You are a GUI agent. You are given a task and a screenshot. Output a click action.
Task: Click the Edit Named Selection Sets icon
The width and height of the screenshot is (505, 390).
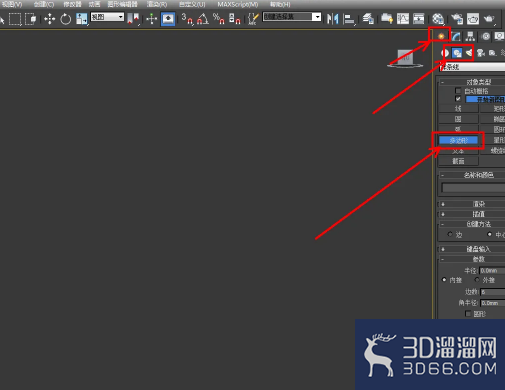coord(253,19)
